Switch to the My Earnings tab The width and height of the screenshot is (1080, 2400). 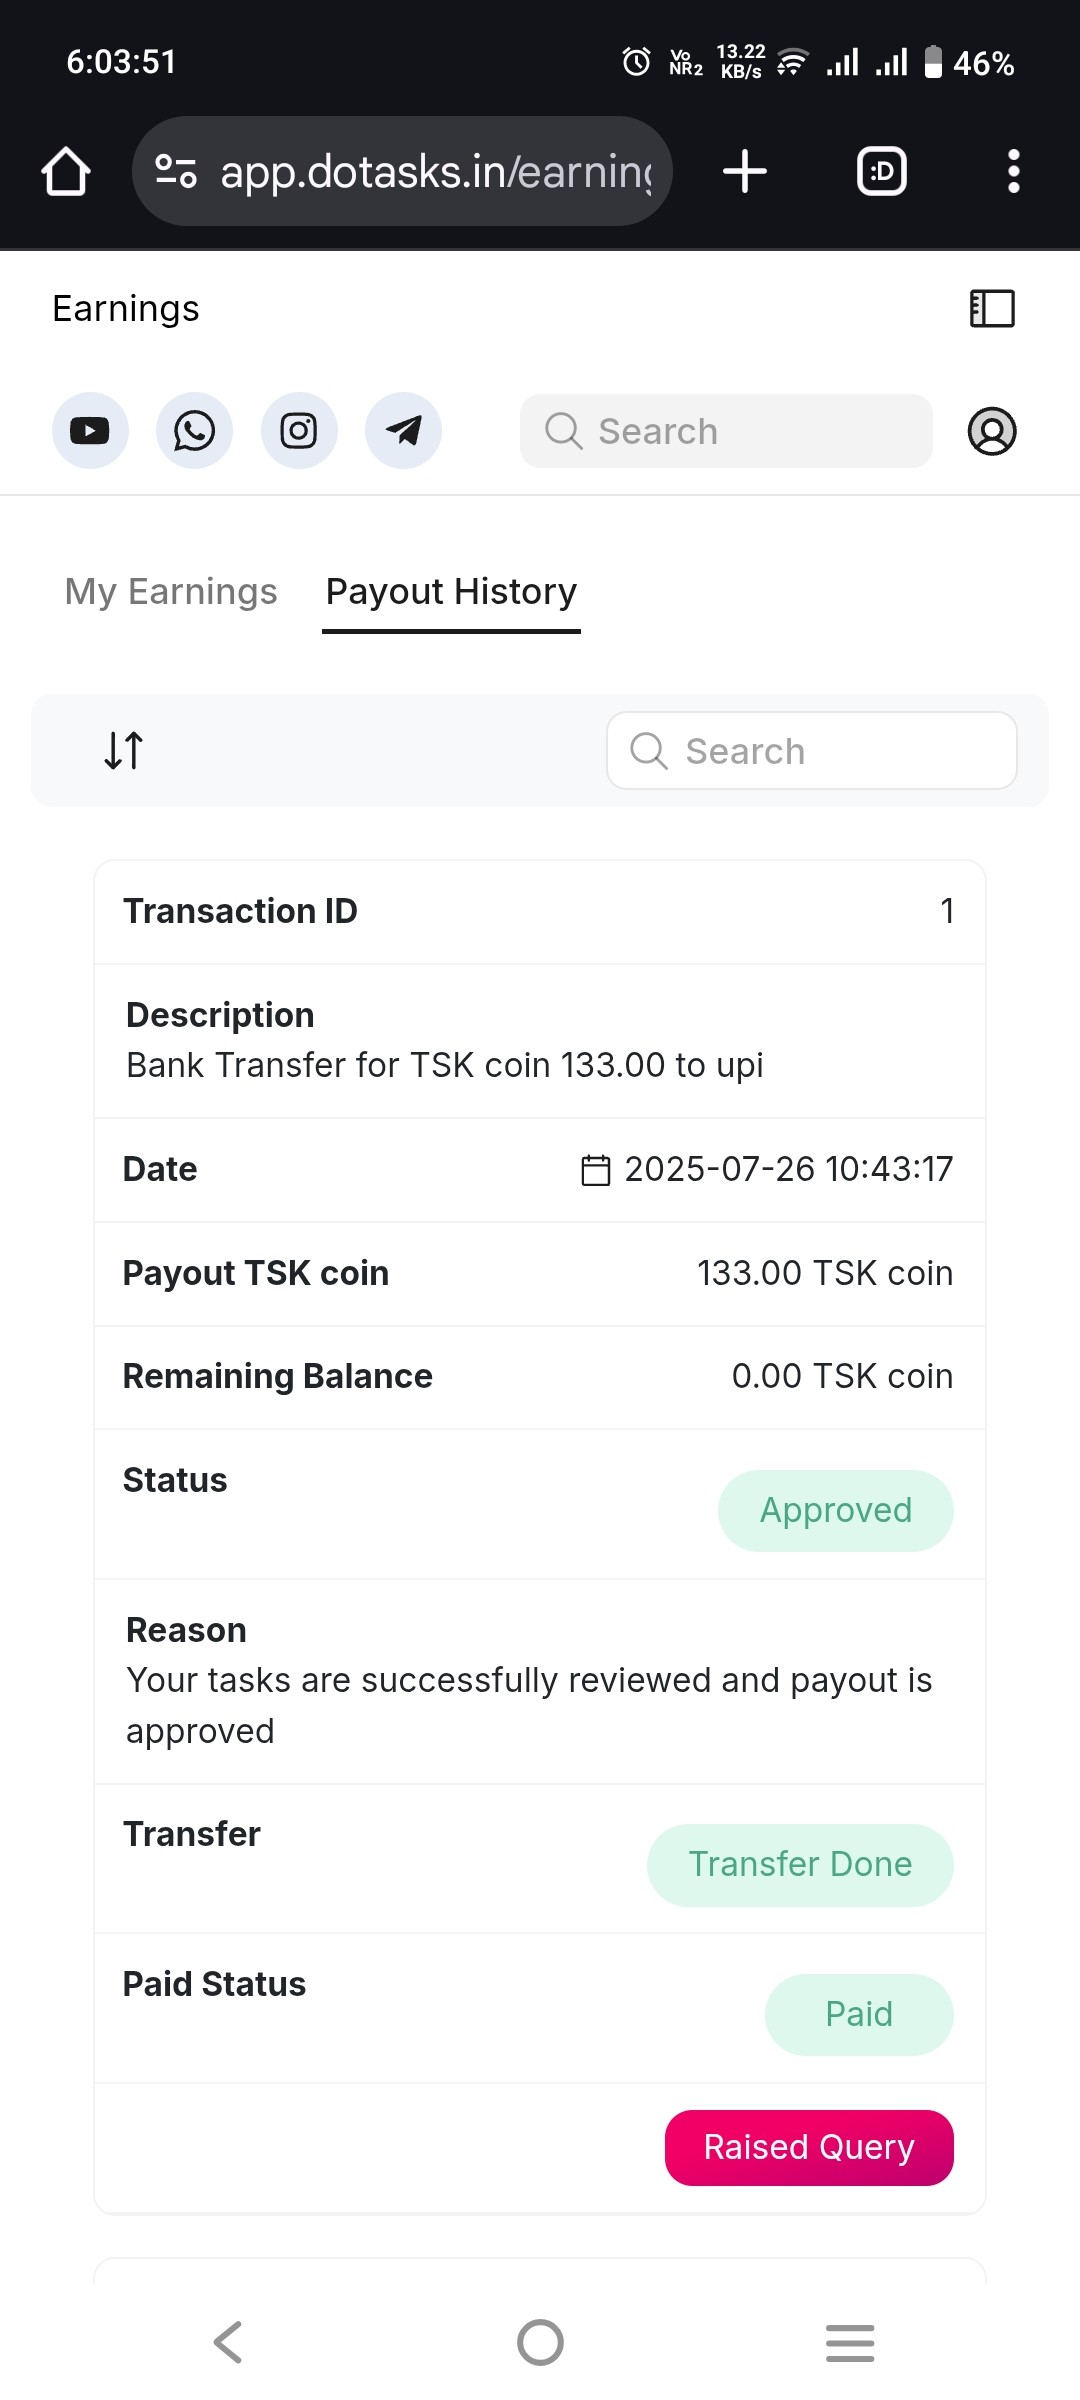[x=171, y=592]
